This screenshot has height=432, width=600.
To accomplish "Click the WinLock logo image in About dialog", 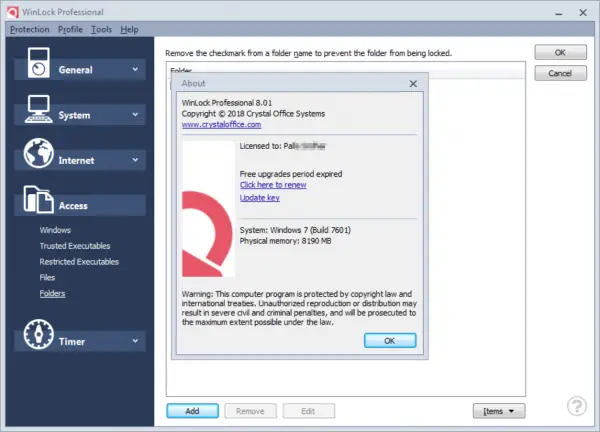I will pyautogui.click(x=208, y=209).
